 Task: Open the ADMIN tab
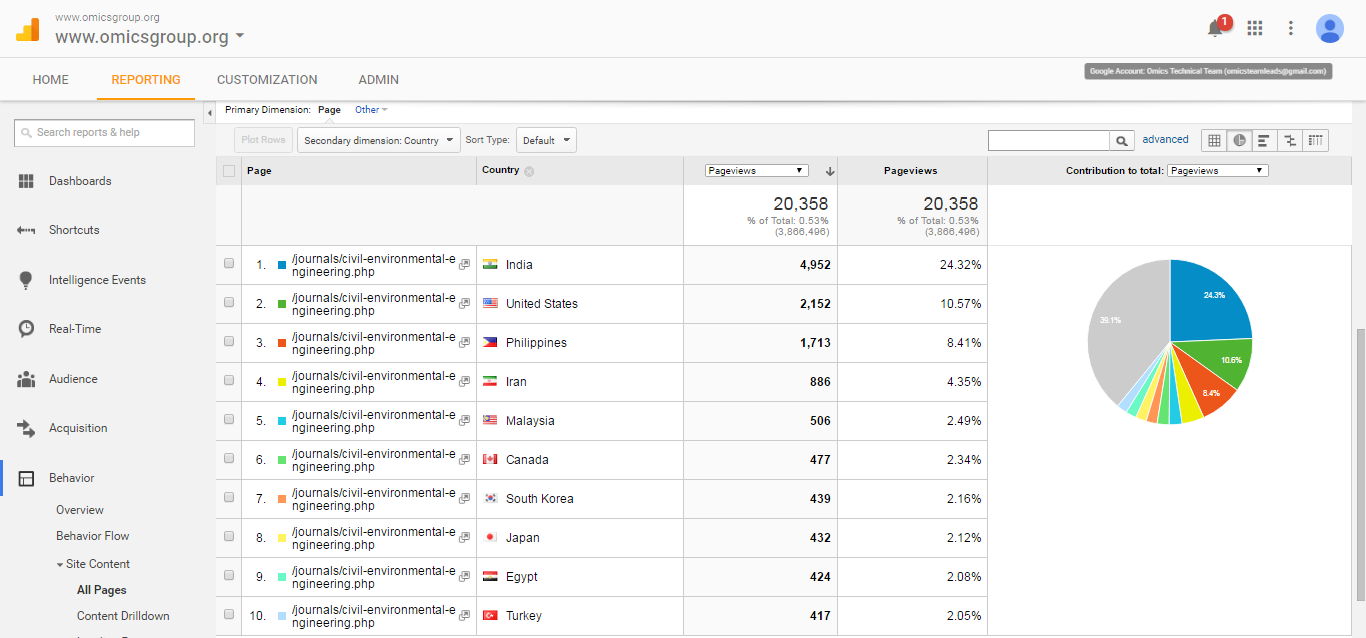[379, 80]
